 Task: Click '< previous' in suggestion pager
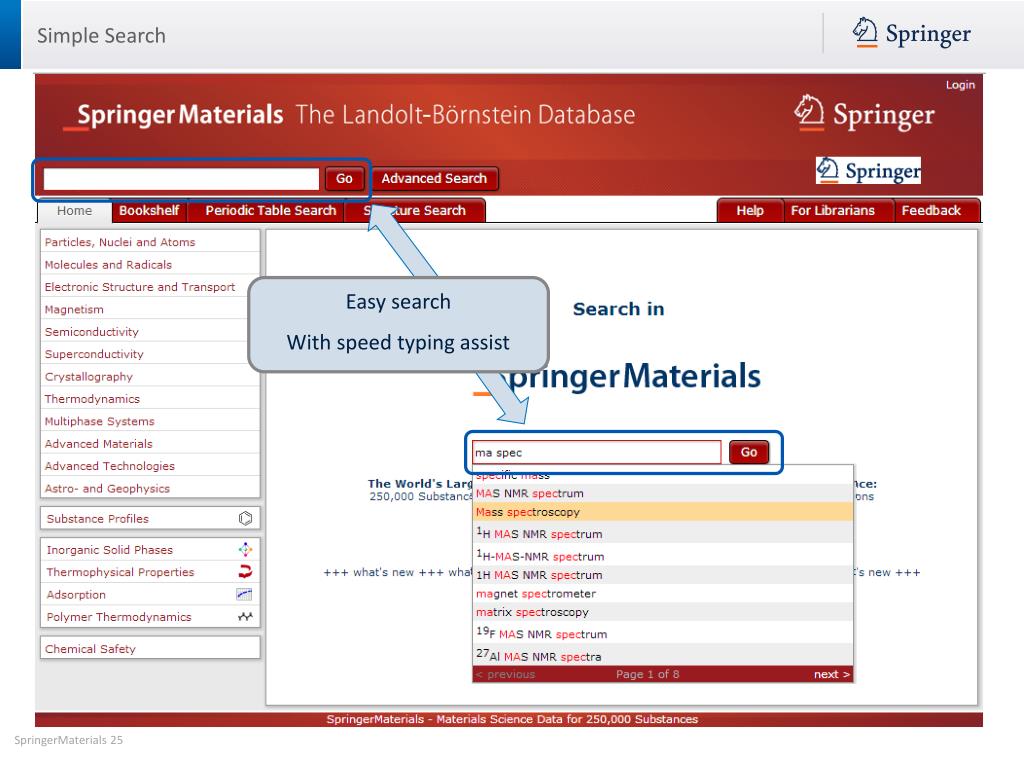[505, 674]
